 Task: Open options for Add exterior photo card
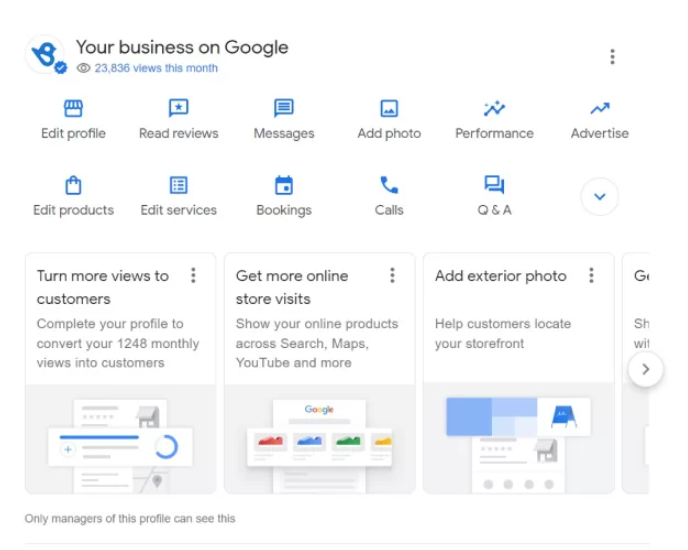pyautogui.click(x=591, y=276)
